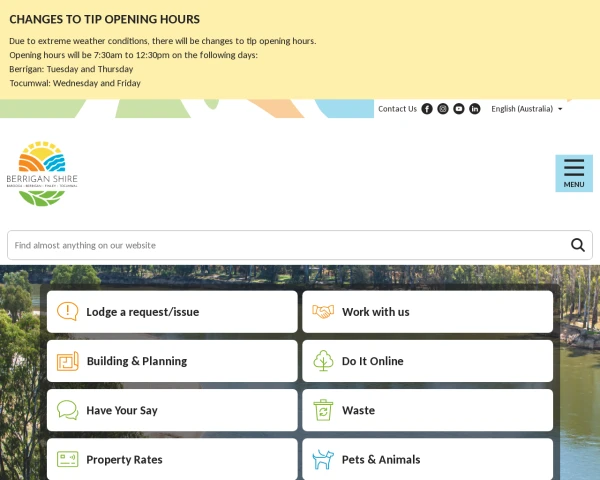
Task: Open the YouTube social icon
Action: coord(458,109)
